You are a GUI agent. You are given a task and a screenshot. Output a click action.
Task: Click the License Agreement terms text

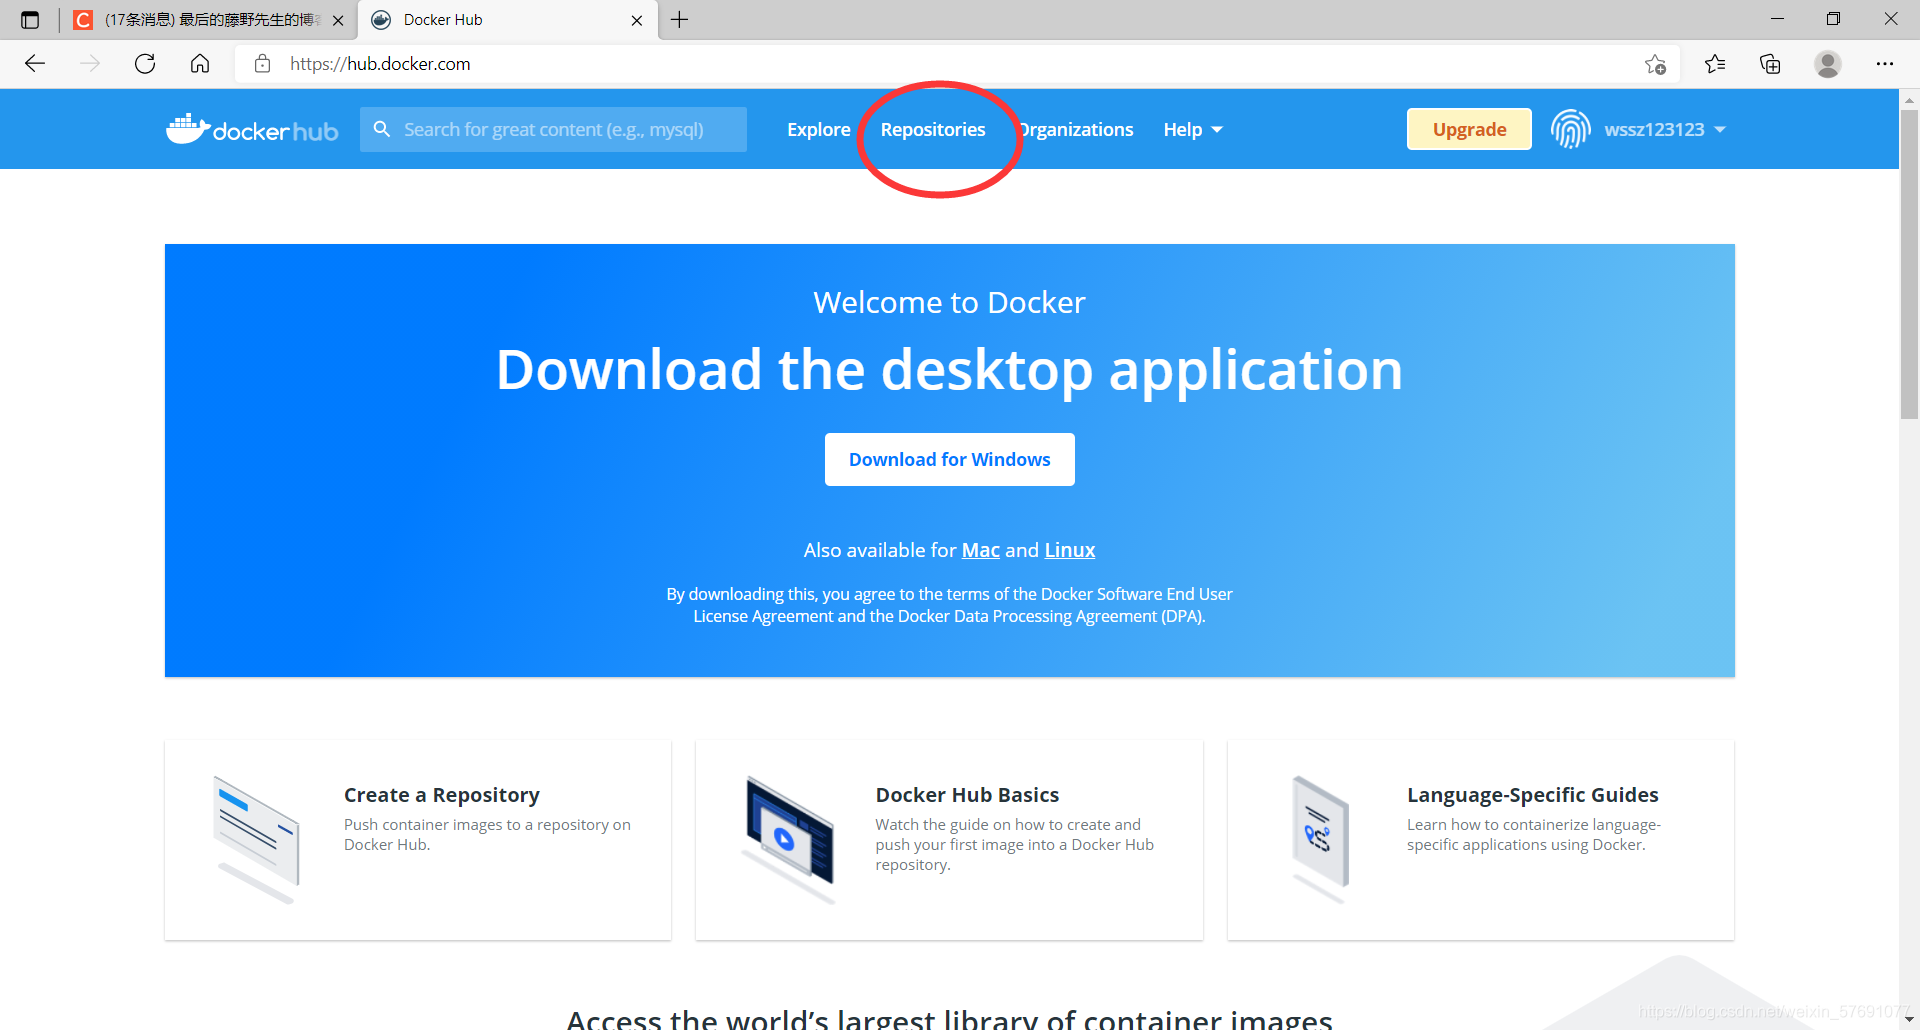coord(949,605)
